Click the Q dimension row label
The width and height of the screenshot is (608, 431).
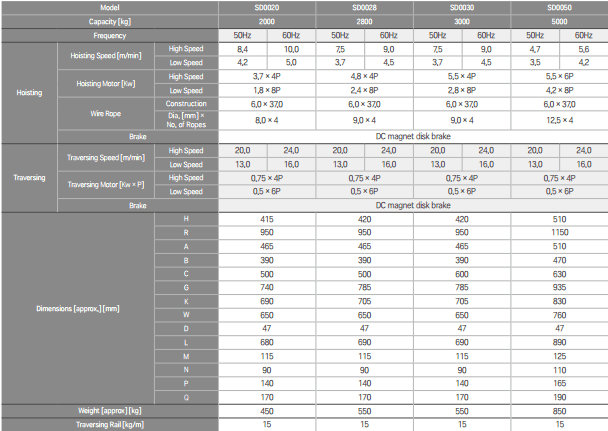186,398
